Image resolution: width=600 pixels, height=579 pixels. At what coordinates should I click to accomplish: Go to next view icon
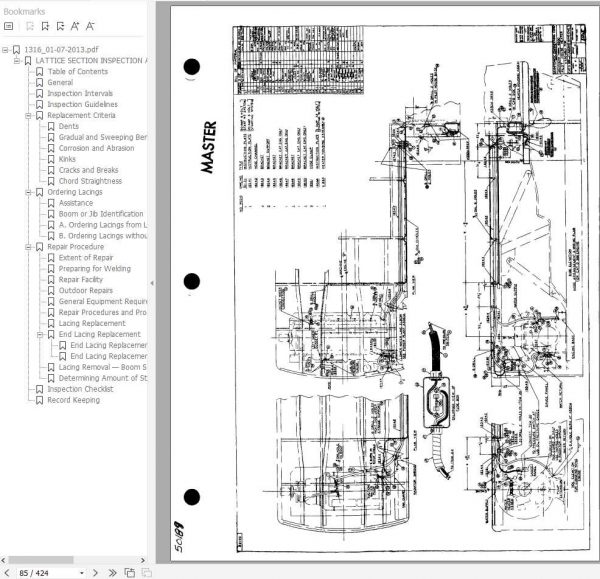tap(147, 572)
